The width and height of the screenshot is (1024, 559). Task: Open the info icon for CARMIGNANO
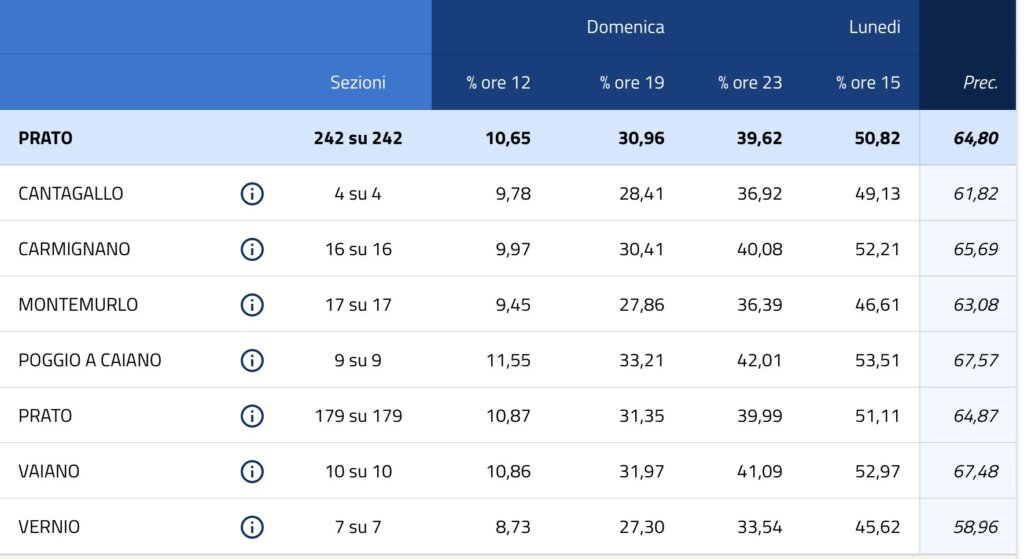click(252, 249)
